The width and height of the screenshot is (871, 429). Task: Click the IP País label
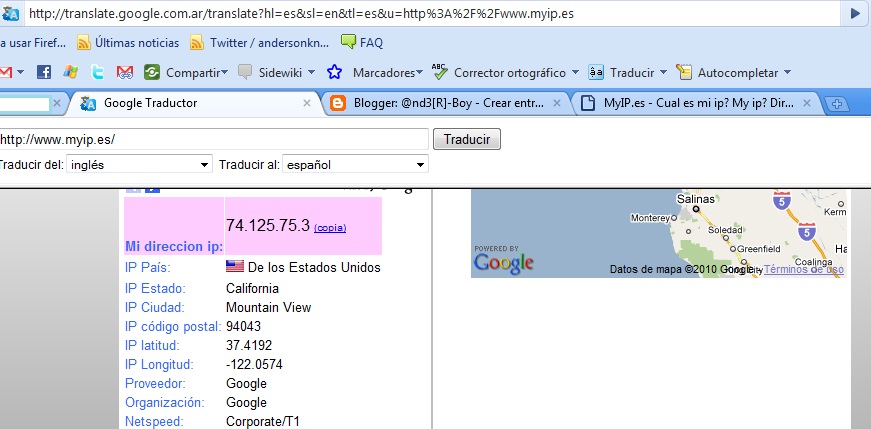[148, 267]
